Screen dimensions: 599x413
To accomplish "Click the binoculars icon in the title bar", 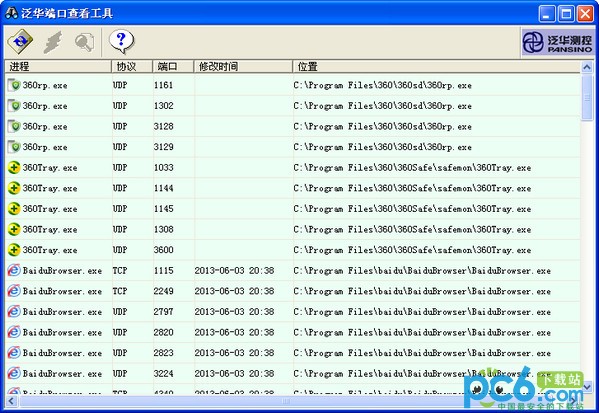I will pos(11,13).
